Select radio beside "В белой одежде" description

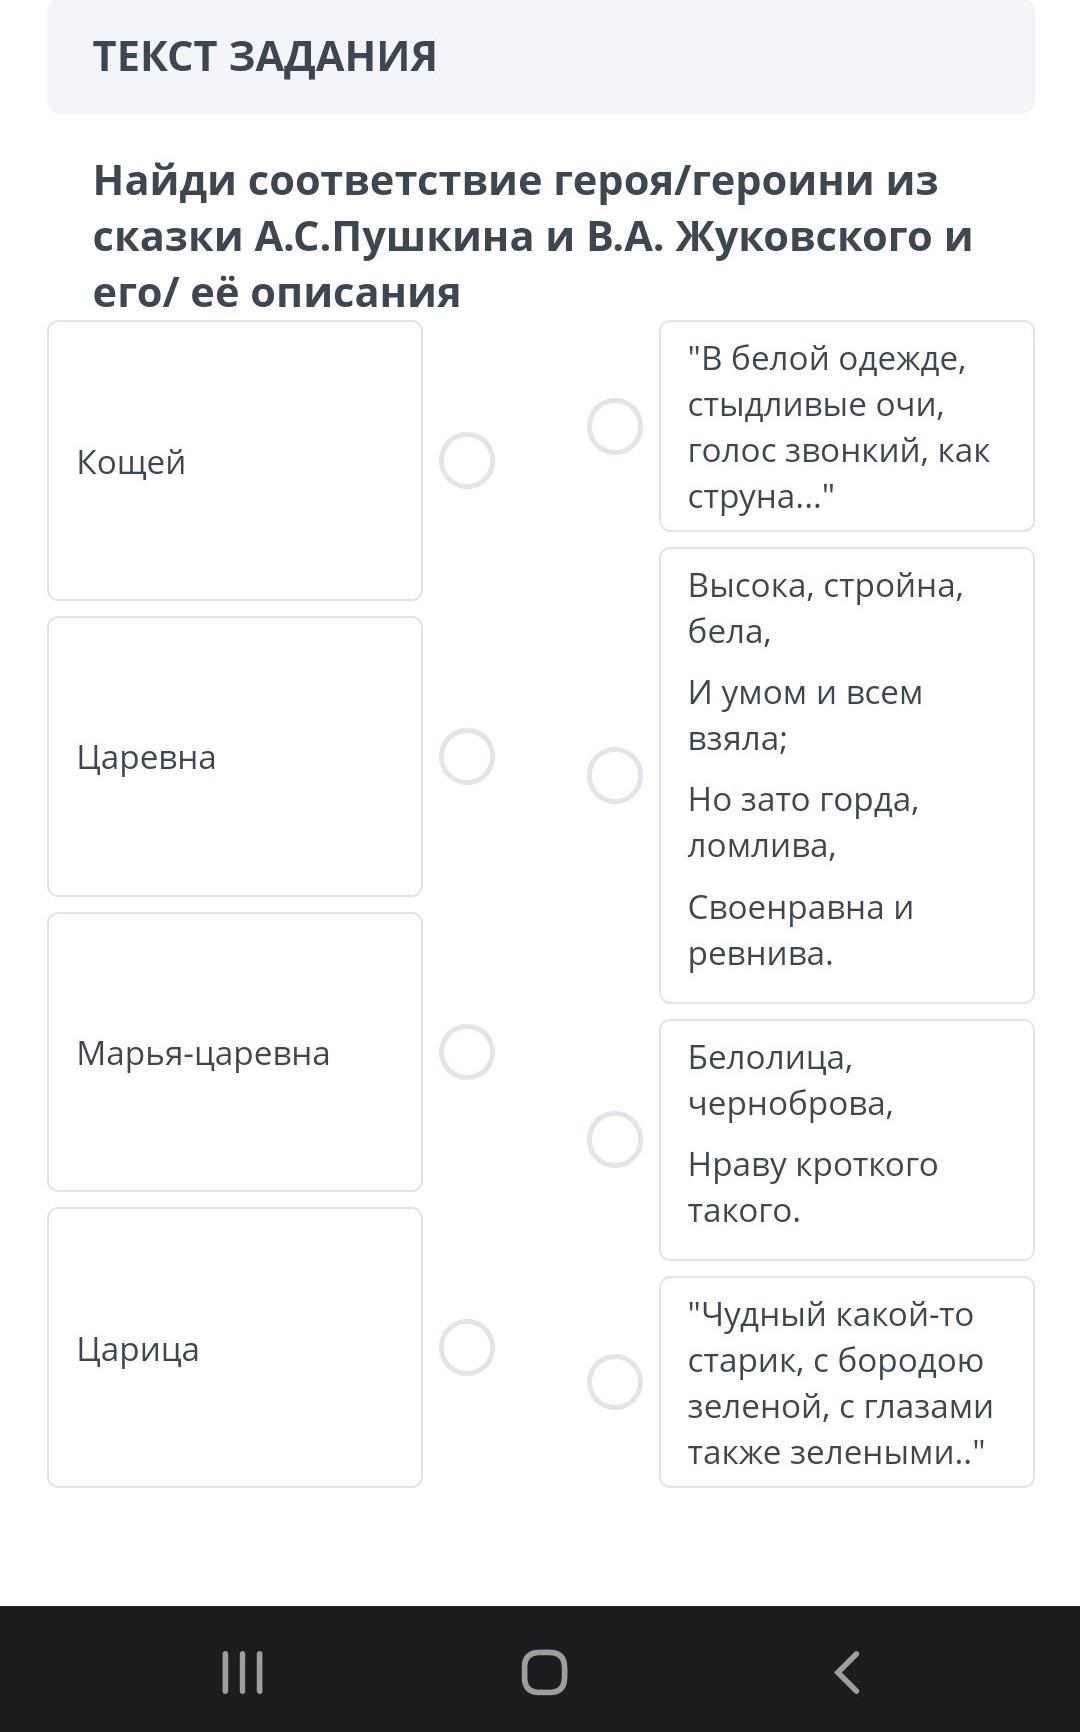click(615, 427)
